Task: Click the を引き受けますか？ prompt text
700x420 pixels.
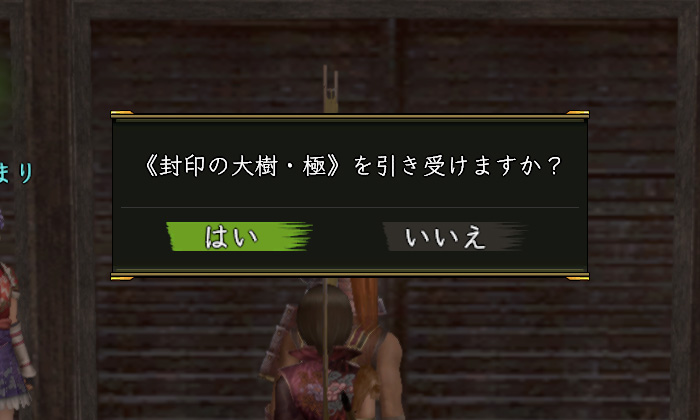Action: (457, 166)
